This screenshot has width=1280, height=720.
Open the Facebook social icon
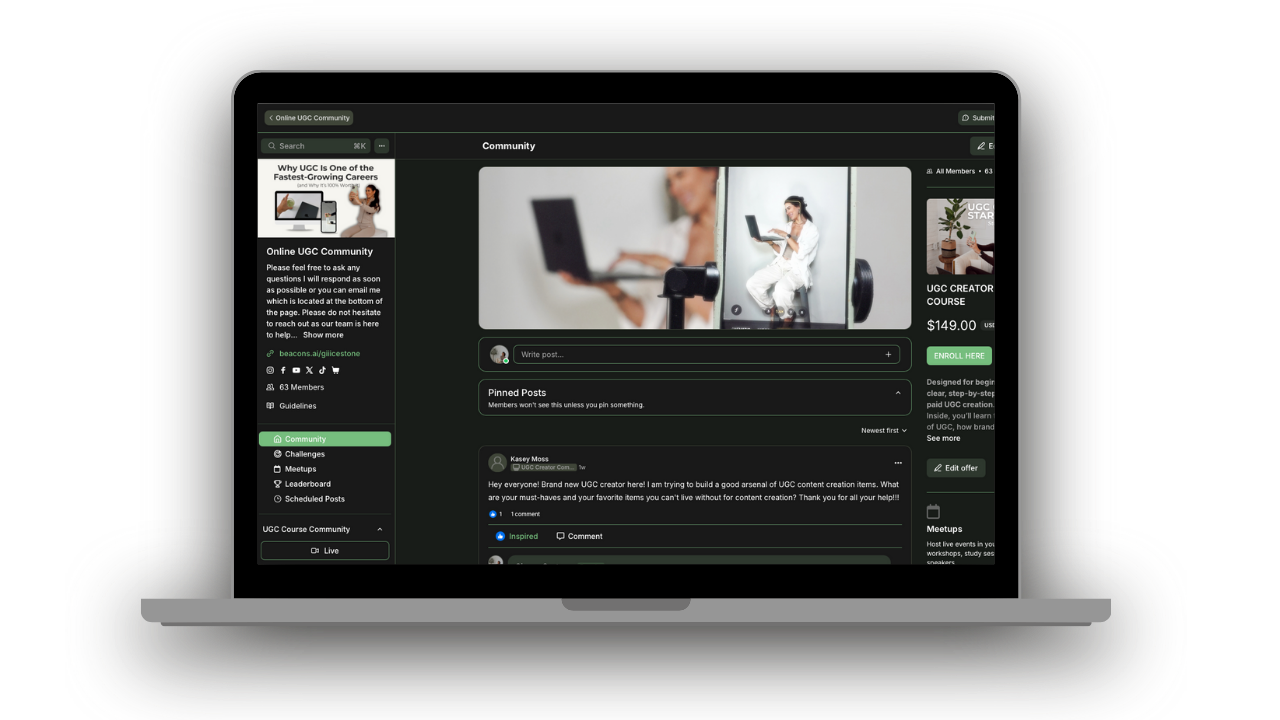pyautogui.click(x=283, y=370)
